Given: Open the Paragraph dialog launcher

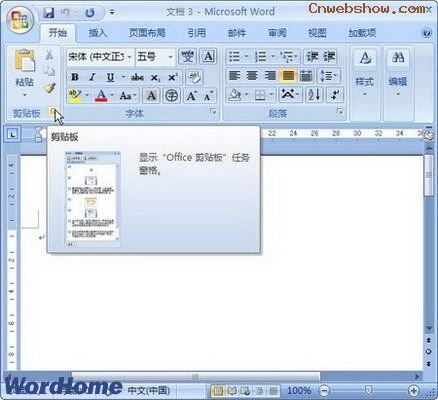Looking at the screenshot, I should pos(340,111).
